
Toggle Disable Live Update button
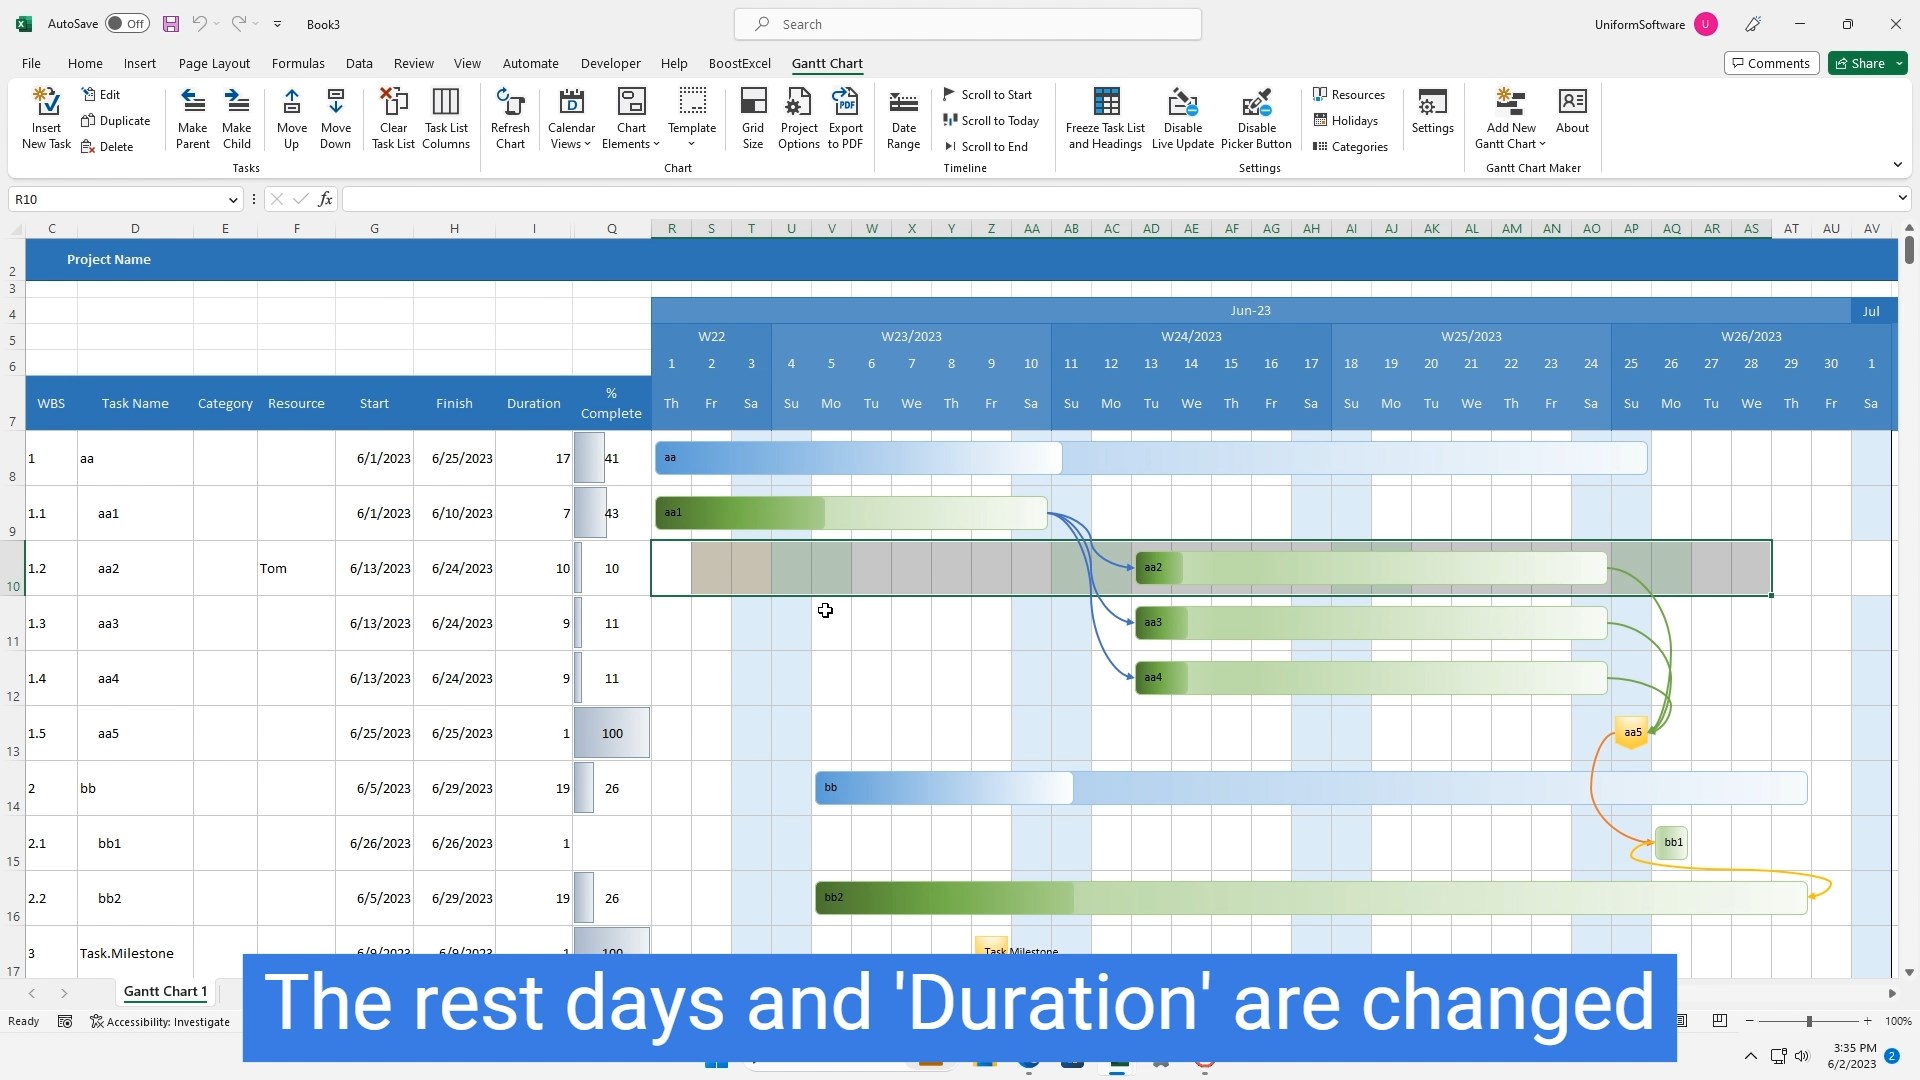click(1182, 103)
